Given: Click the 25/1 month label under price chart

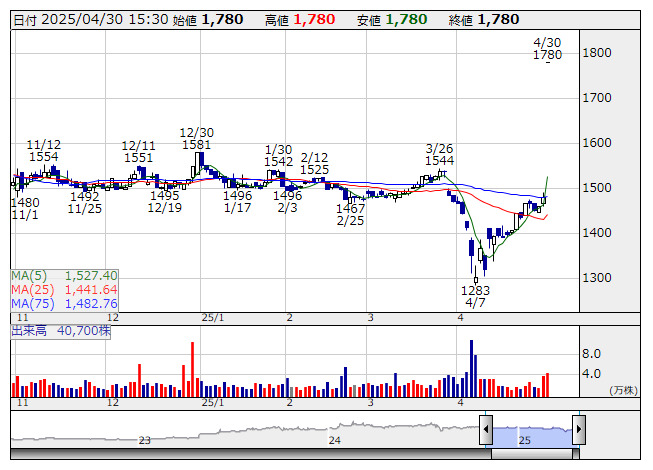Looking at the screenshot, I should pos(213,318).
